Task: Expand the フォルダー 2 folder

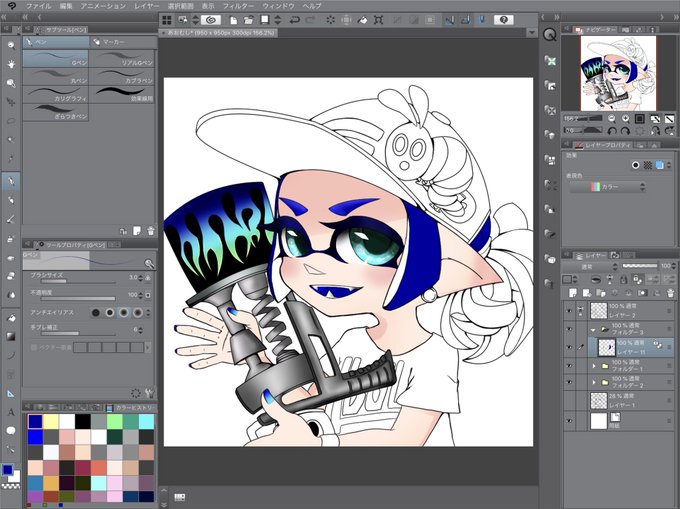Action: [x=594, y=383]
